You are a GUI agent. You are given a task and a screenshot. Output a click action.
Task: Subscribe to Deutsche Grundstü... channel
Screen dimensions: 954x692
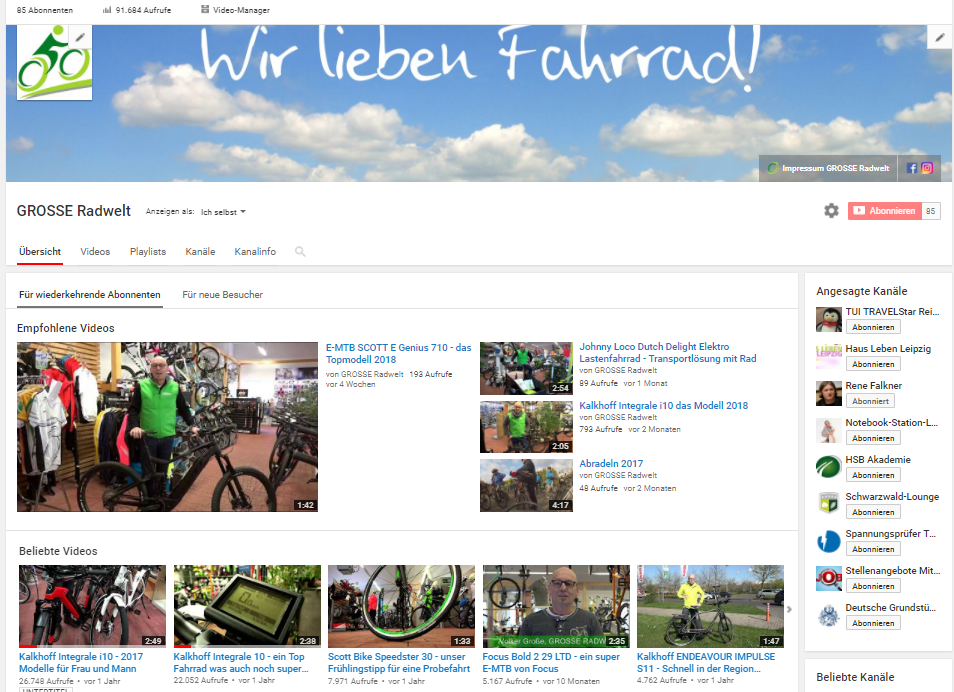[x=873, y=623]
